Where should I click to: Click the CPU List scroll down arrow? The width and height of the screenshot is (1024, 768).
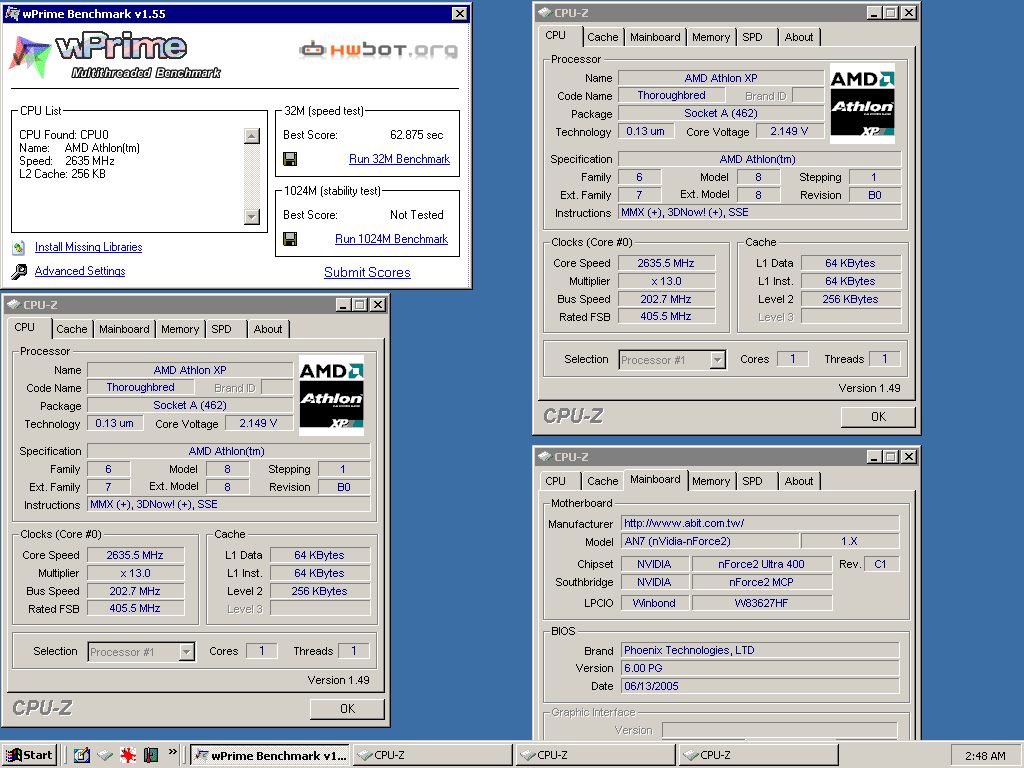tap(251, 216)
